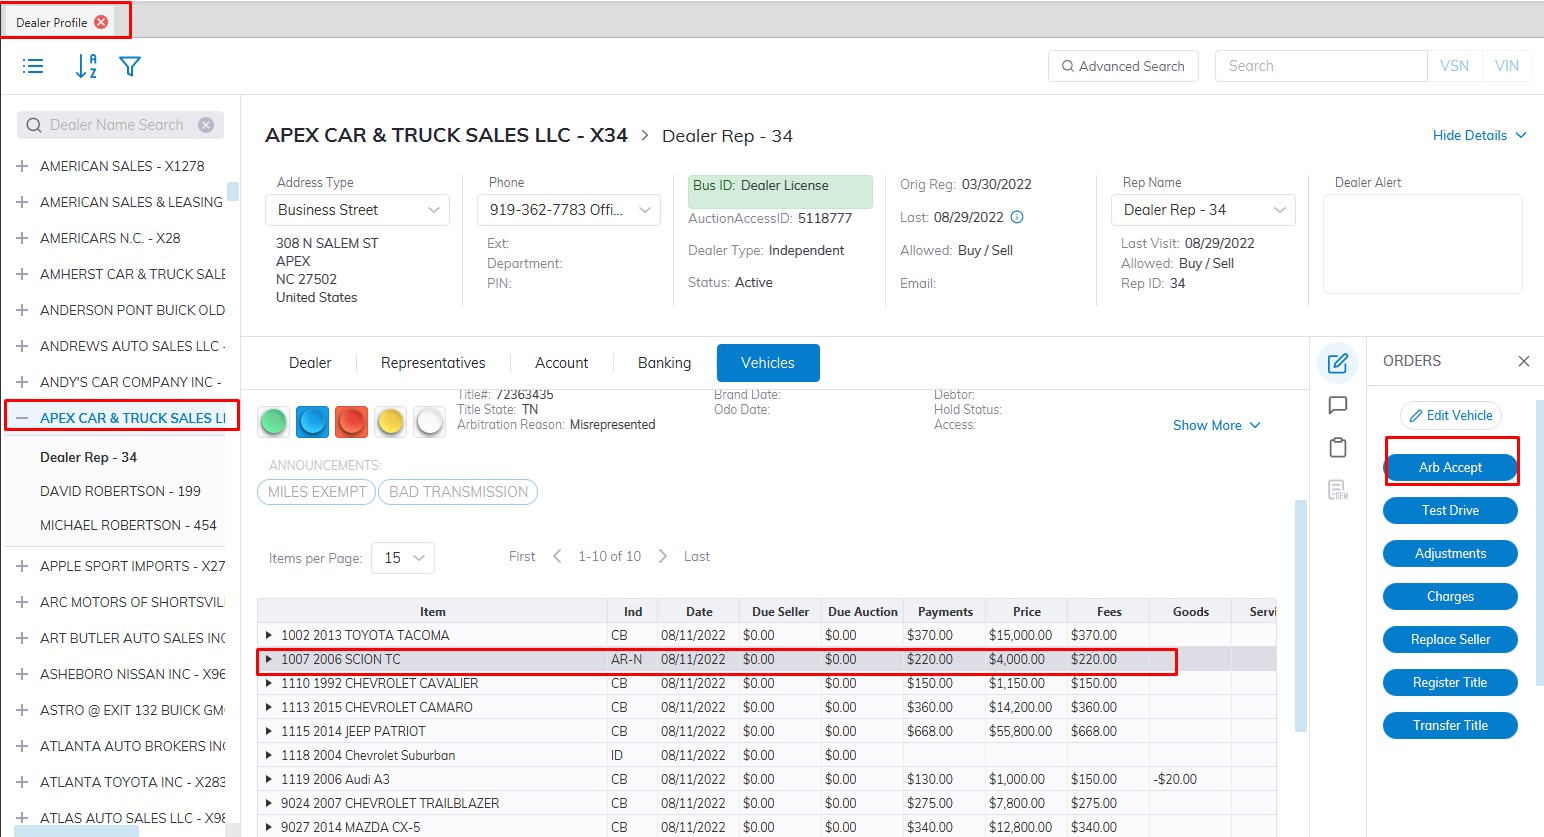Expand AMERICAN SALES - X1278 dealer
Screen dimensions: 1544x837
coord(22,166)
